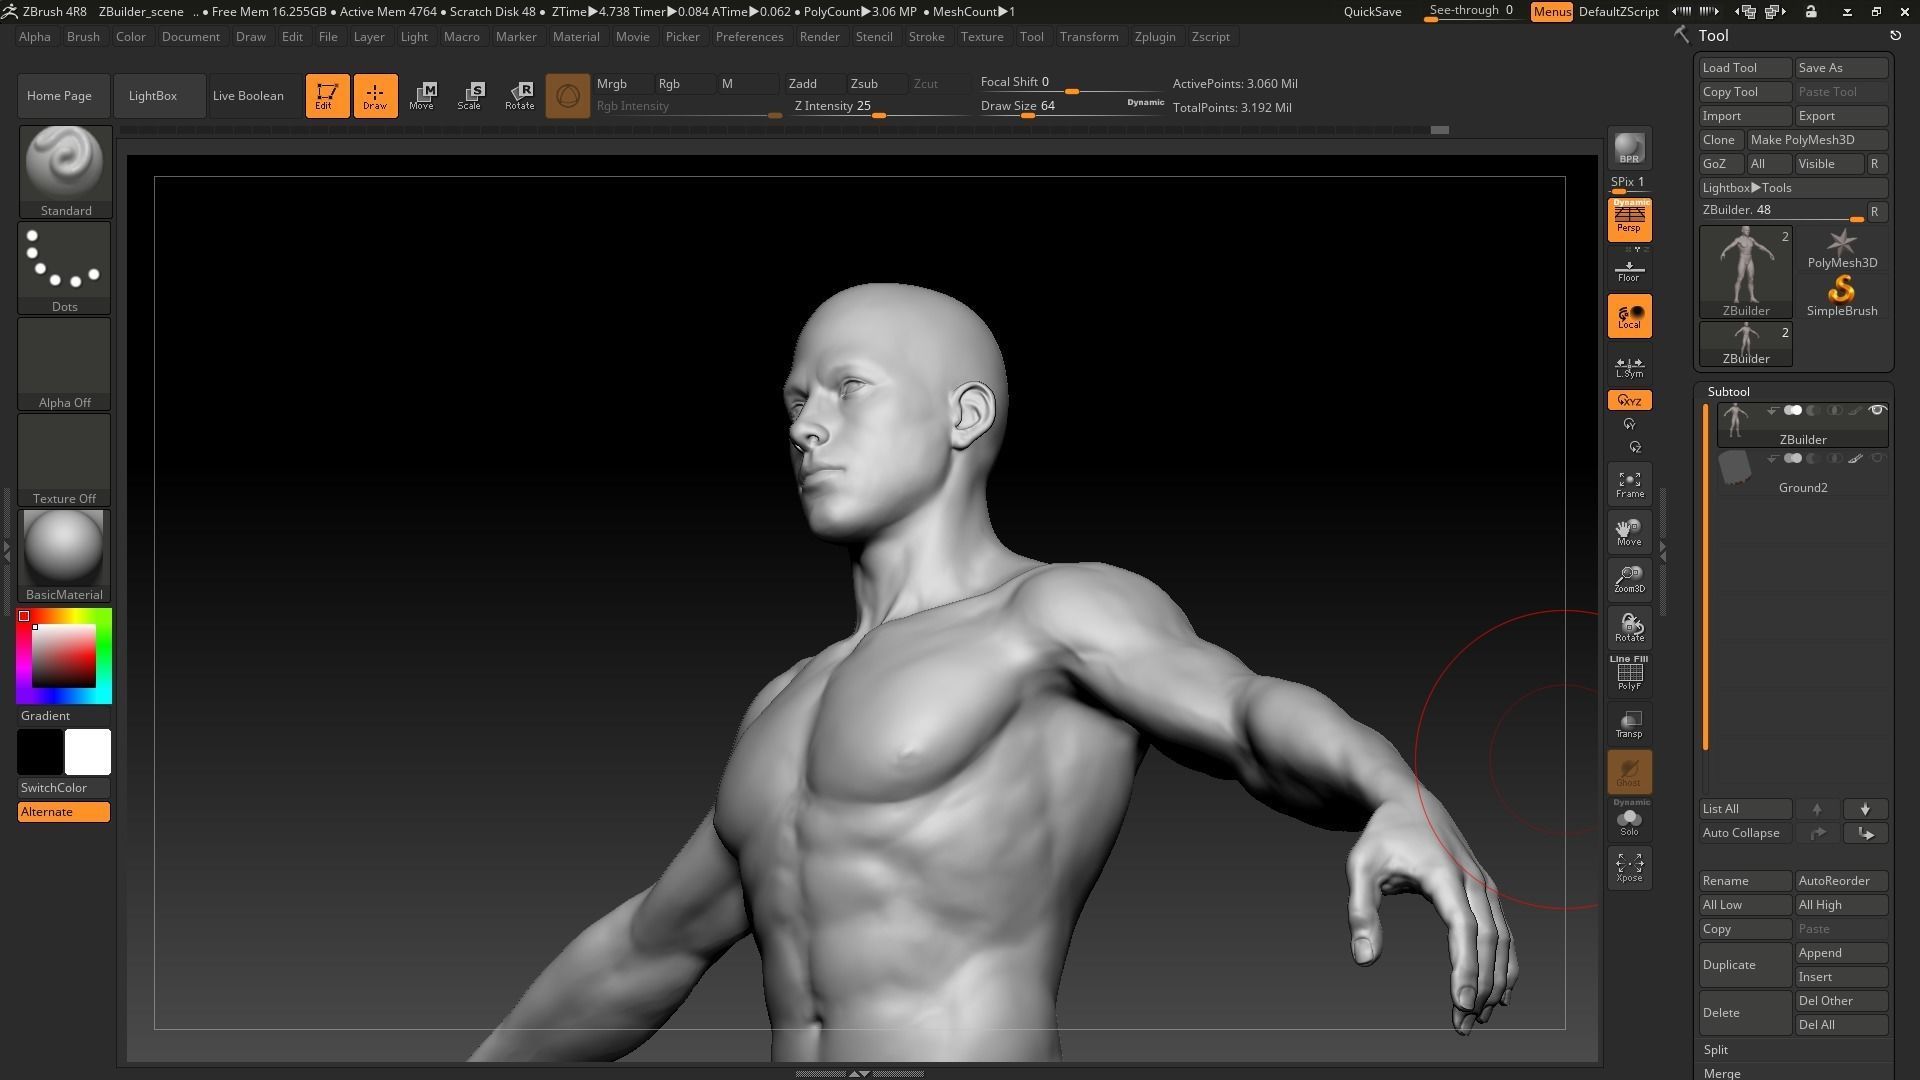This screenshot has width=1920, height=1080.
Task: Open the Render menu
Action: click(819, 37)
